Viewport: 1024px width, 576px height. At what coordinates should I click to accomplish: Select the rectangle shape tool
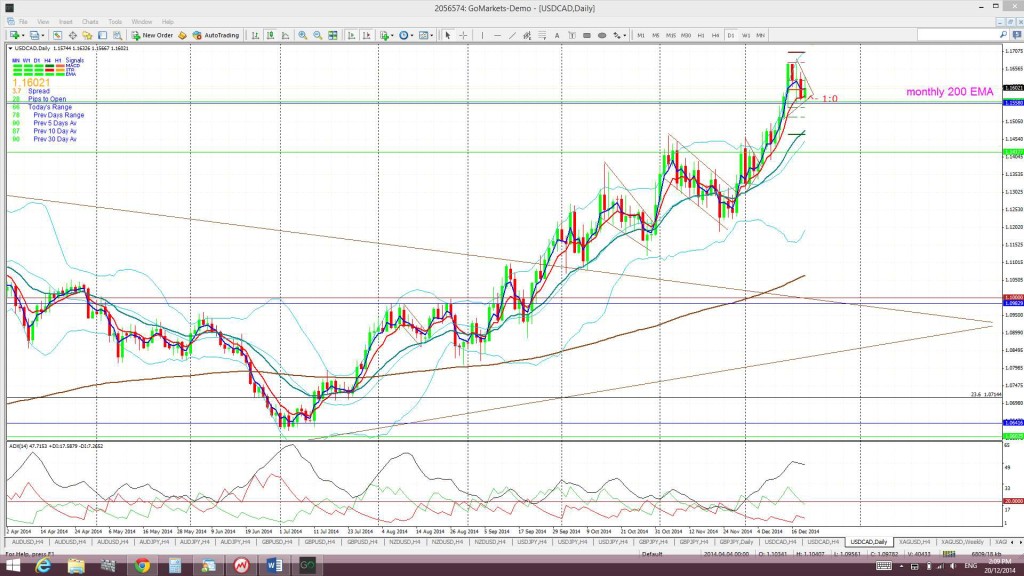point(586,35)
